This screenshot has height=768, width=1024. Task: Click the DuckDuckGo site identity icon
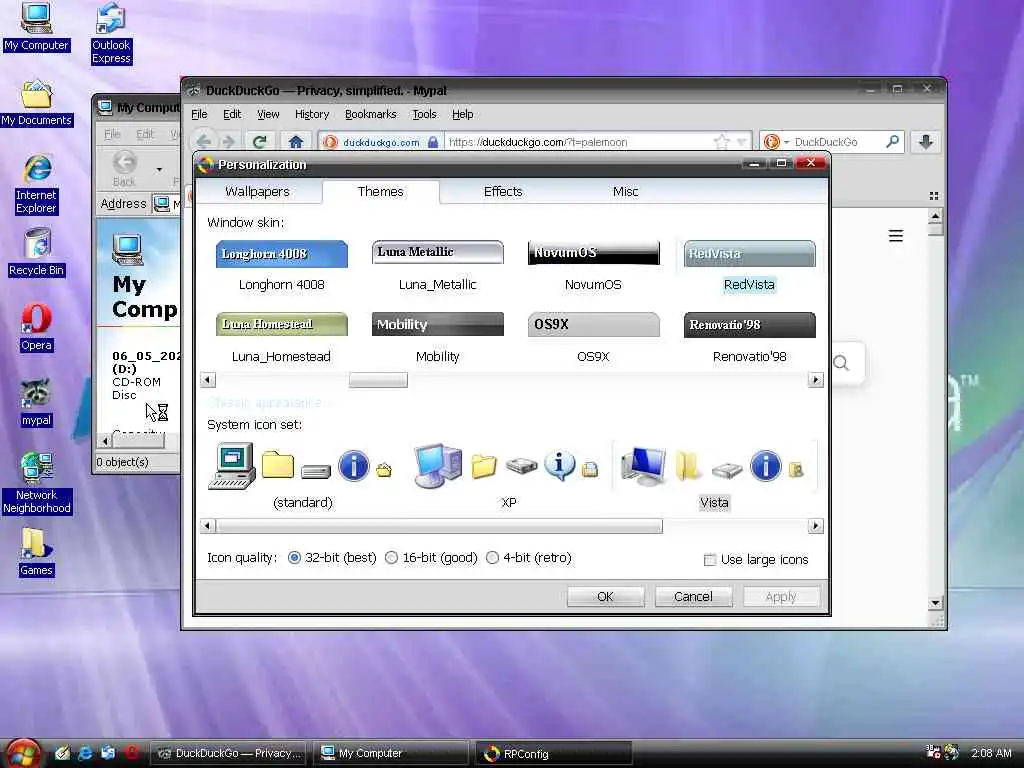[331, 142]
